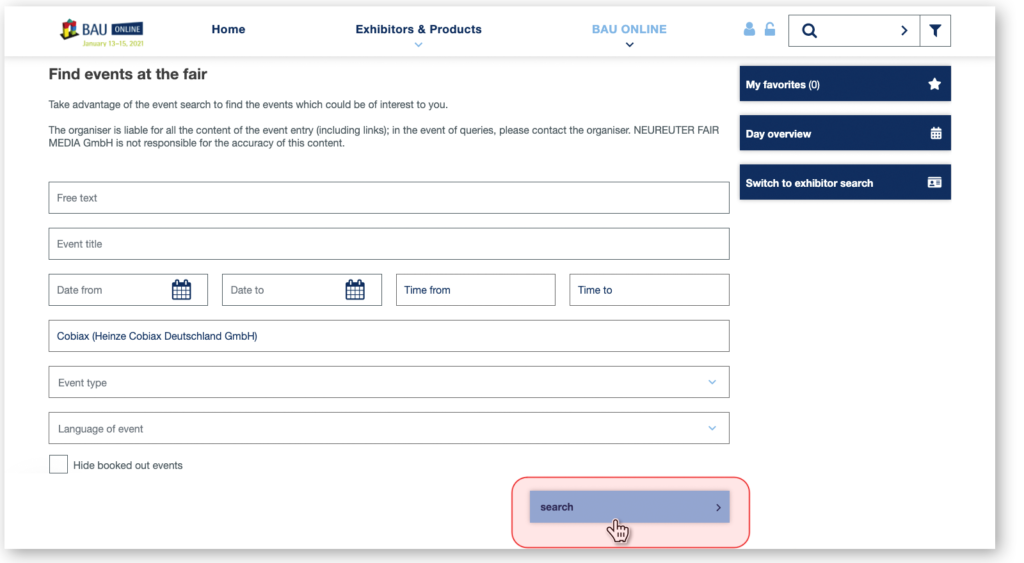Click the Free text input field
1024x563 pixels.
(388, 198)
